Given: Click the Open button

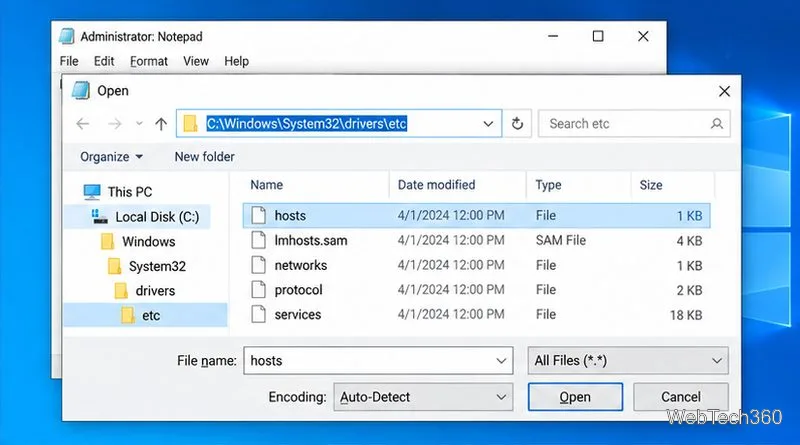Looking at the screenshot, I should click(575, 397).
